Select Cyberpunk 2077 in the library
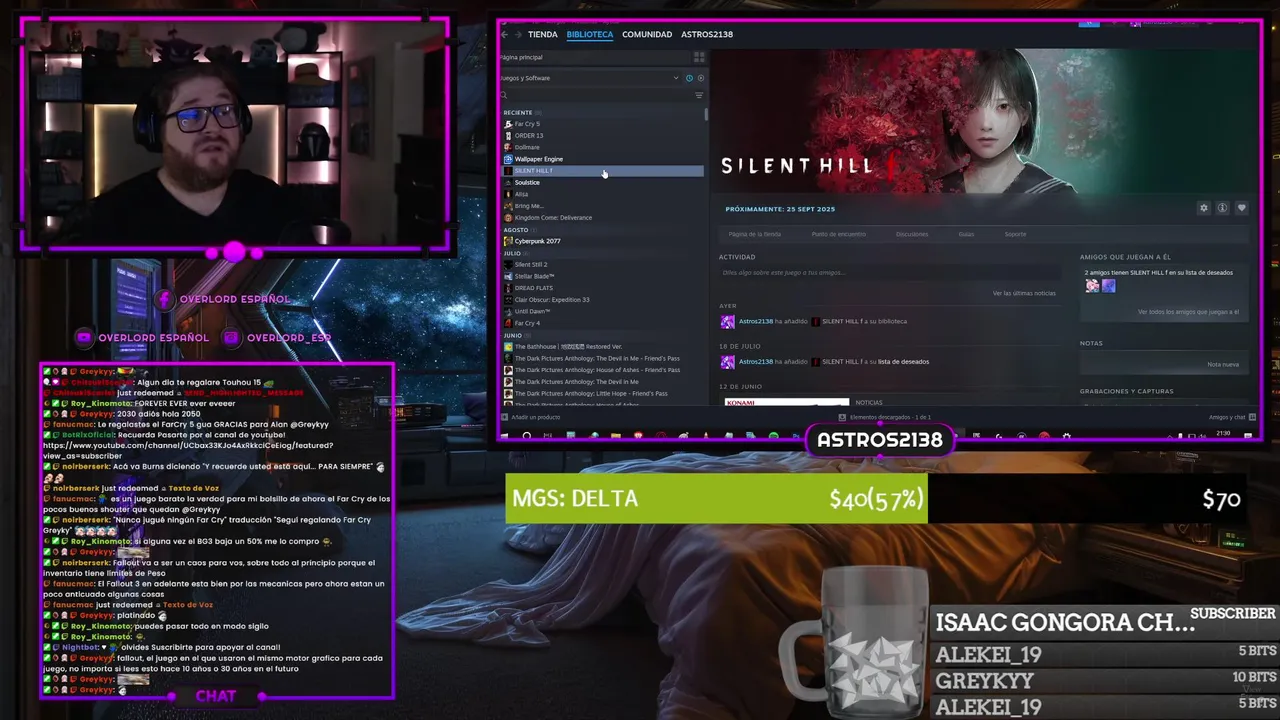 click(x=603, y=241)
